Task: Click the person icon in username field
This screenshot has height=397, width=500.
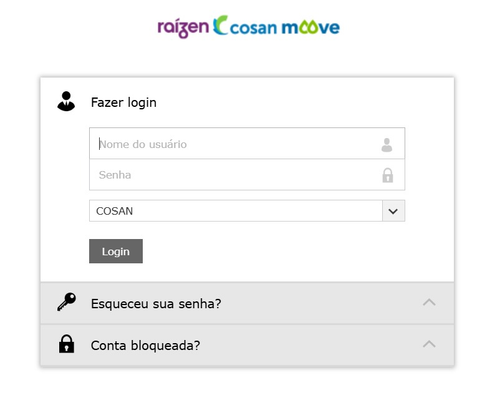Action: (387, 145)
